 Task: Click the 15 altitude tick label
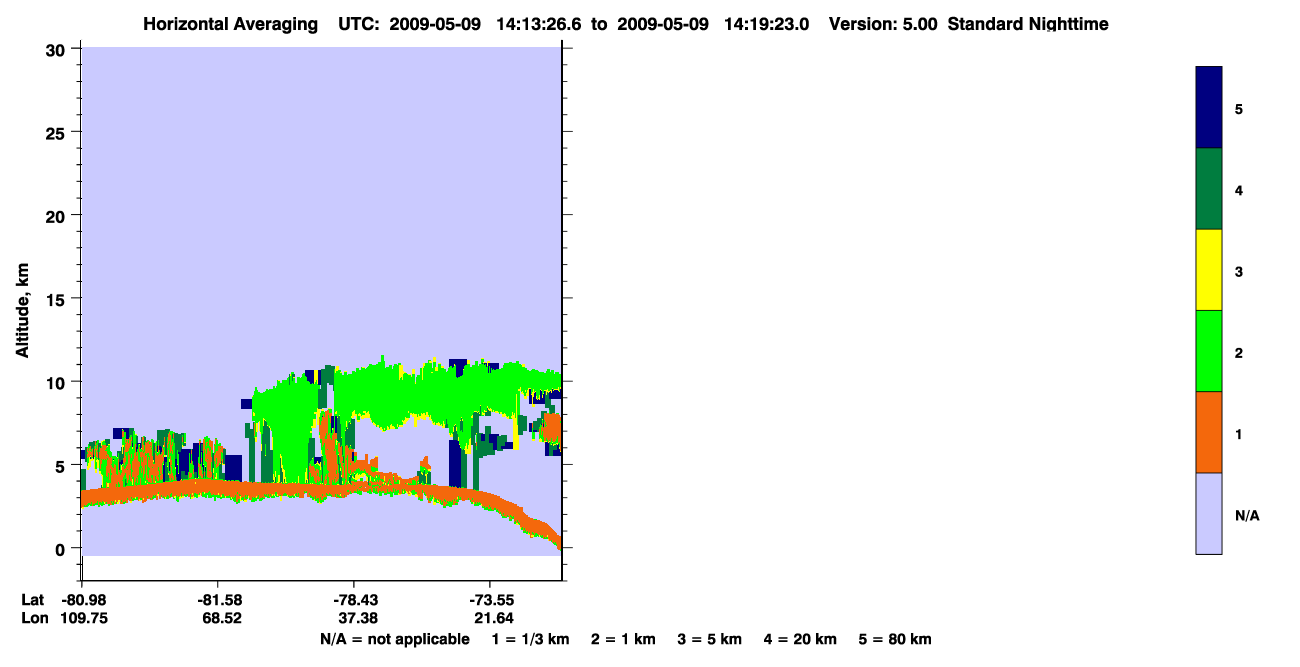[58, 299]
